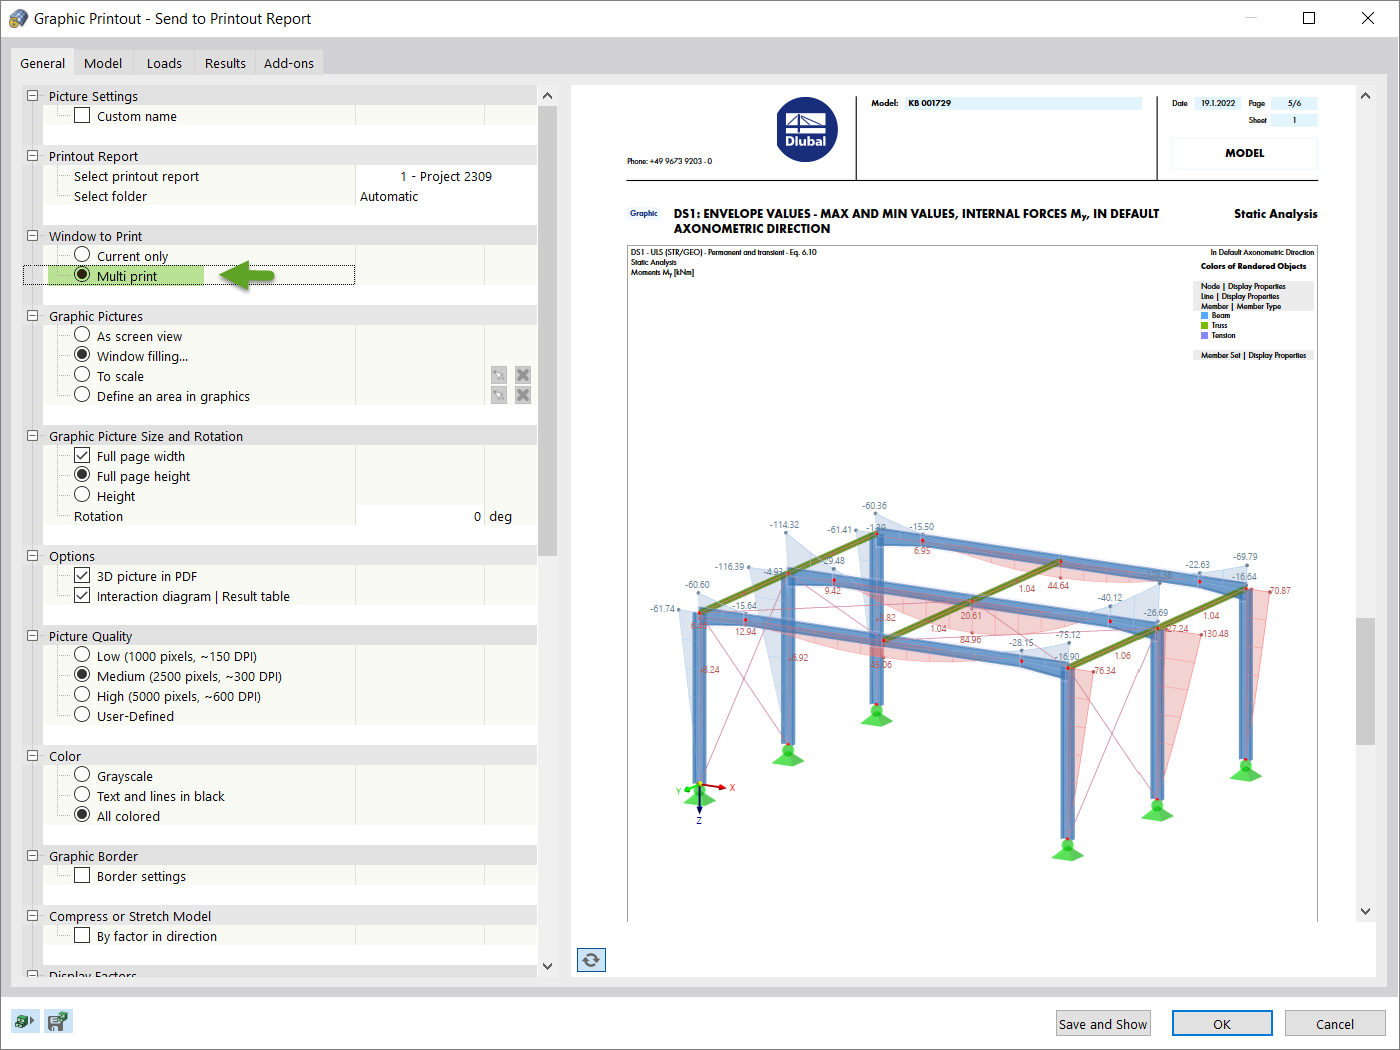Select the To scale radio button
The image size is (1400, 1050).
(x=82, y=375)
